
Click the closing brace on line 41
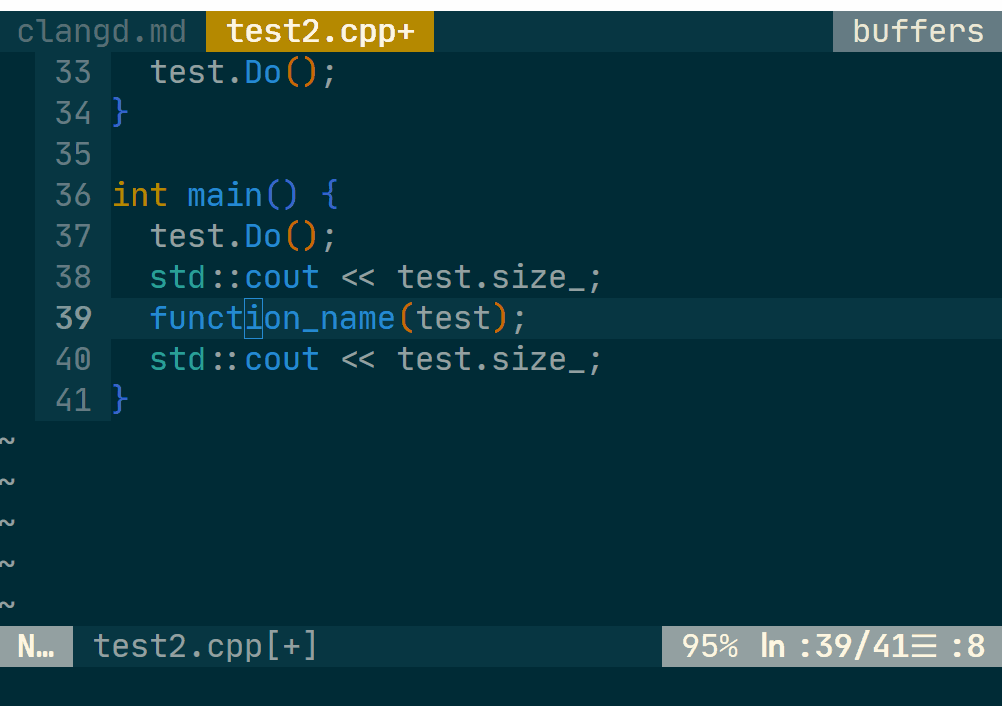(121, 400)
